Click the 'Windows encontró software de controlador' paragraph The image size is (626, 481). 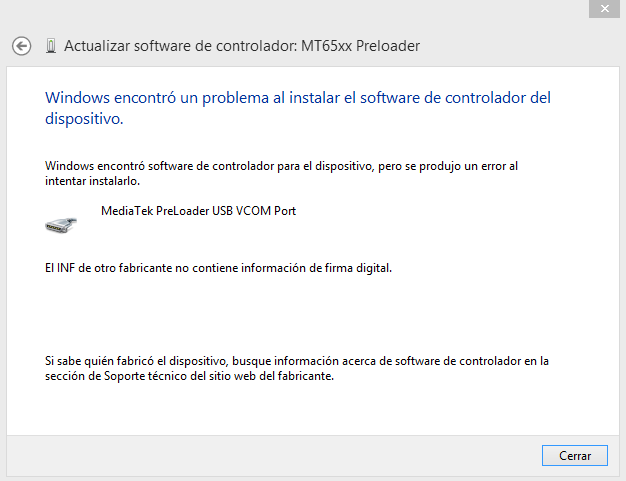coord(281,173)
